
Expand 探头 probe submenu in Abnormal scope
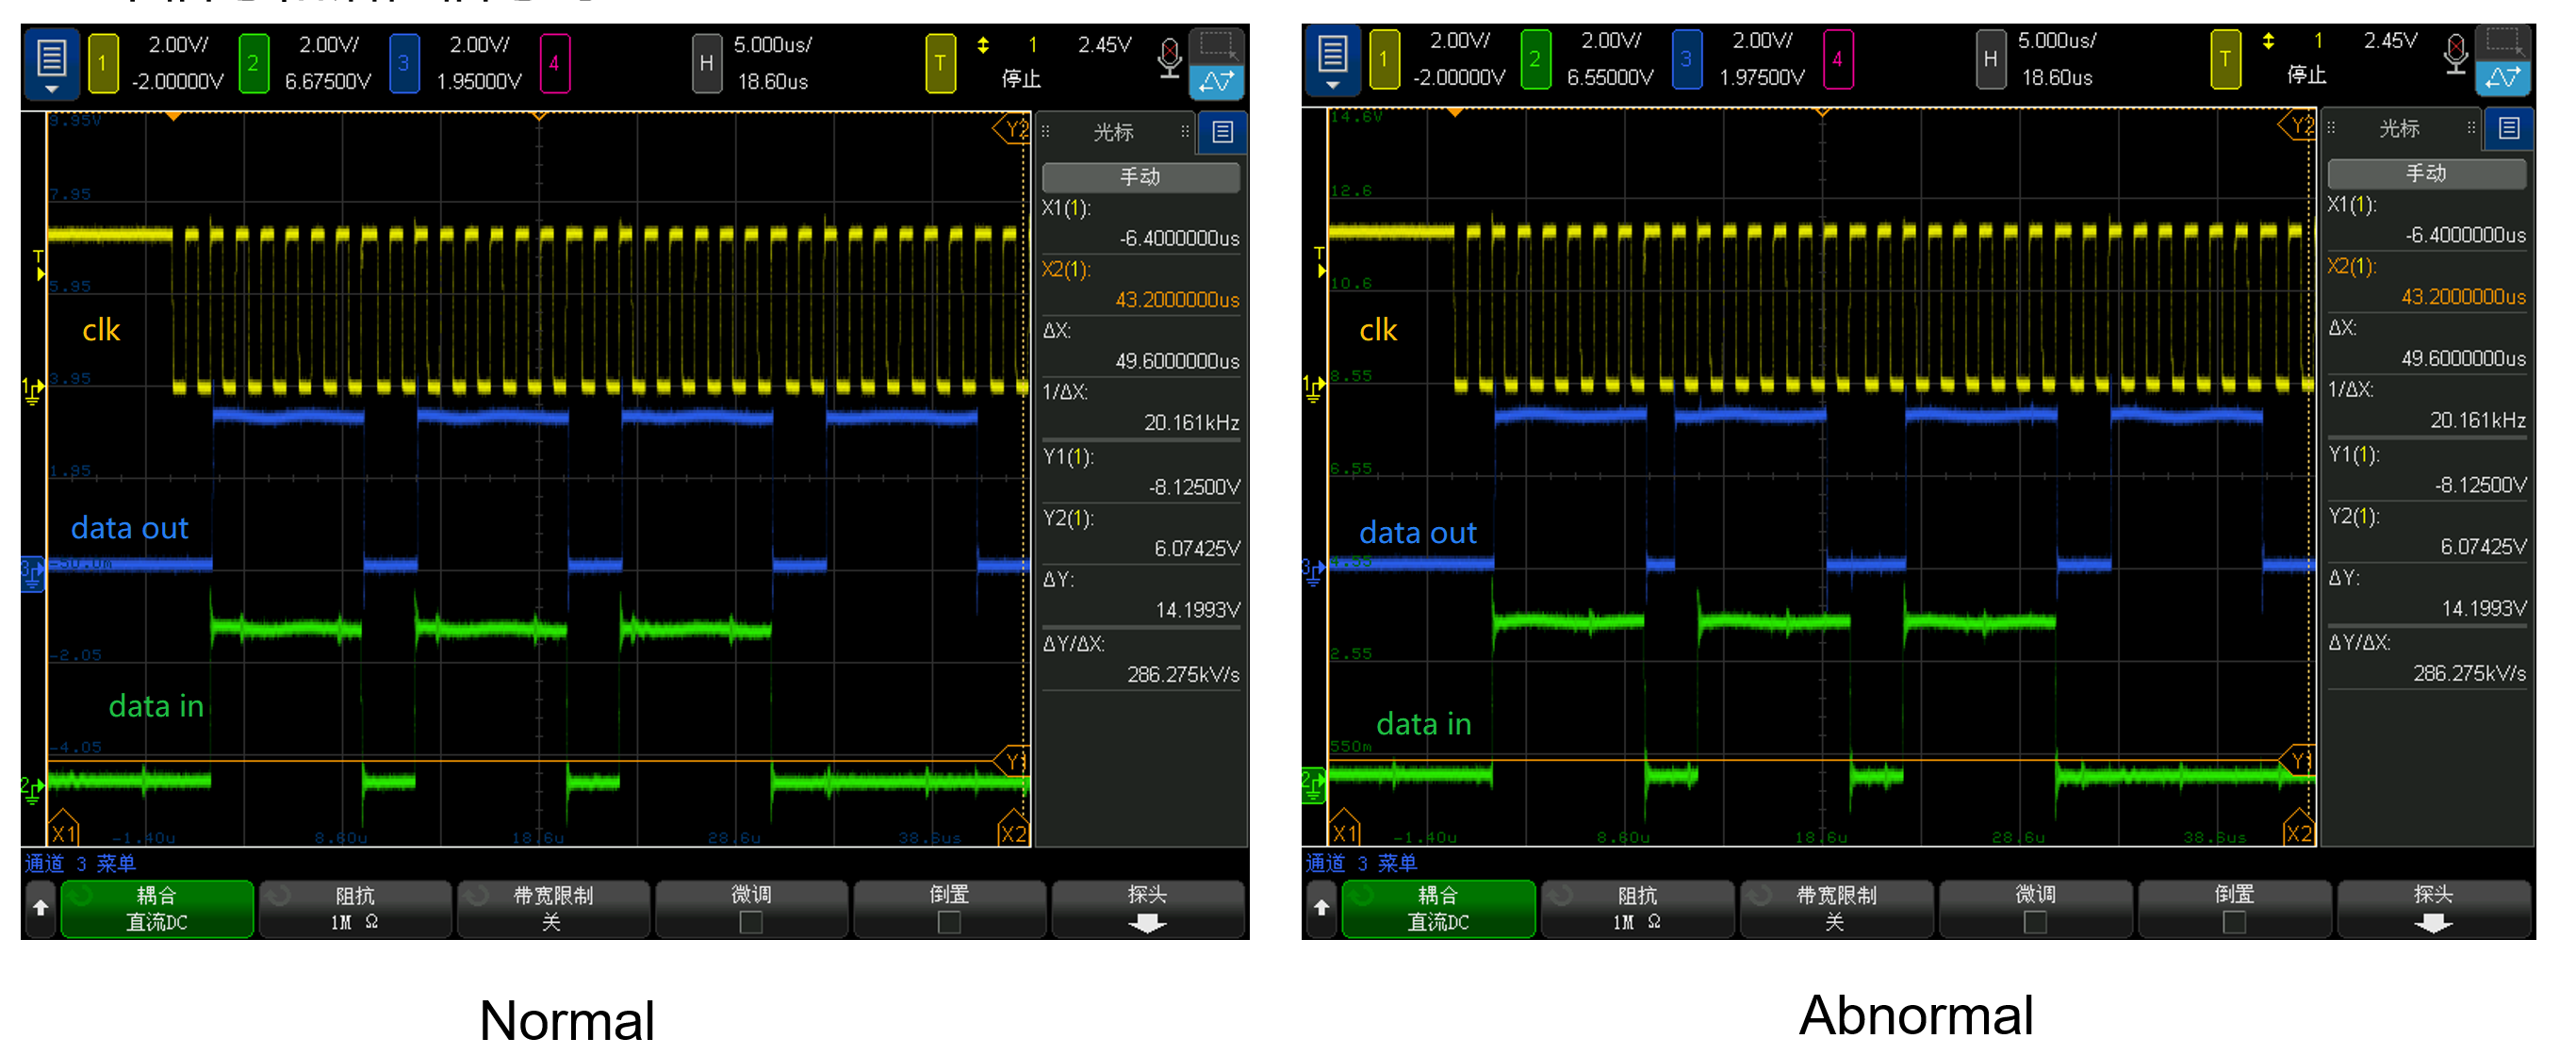[x=2432, y=908]
